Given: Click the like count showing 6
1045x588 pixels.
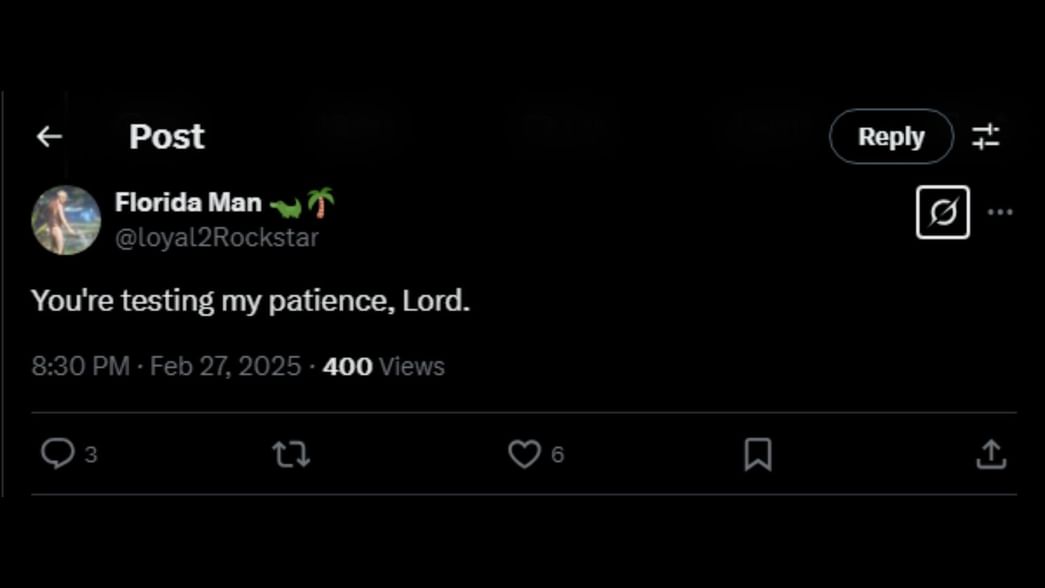Looking at the screenshot, I should coord(557,454).
